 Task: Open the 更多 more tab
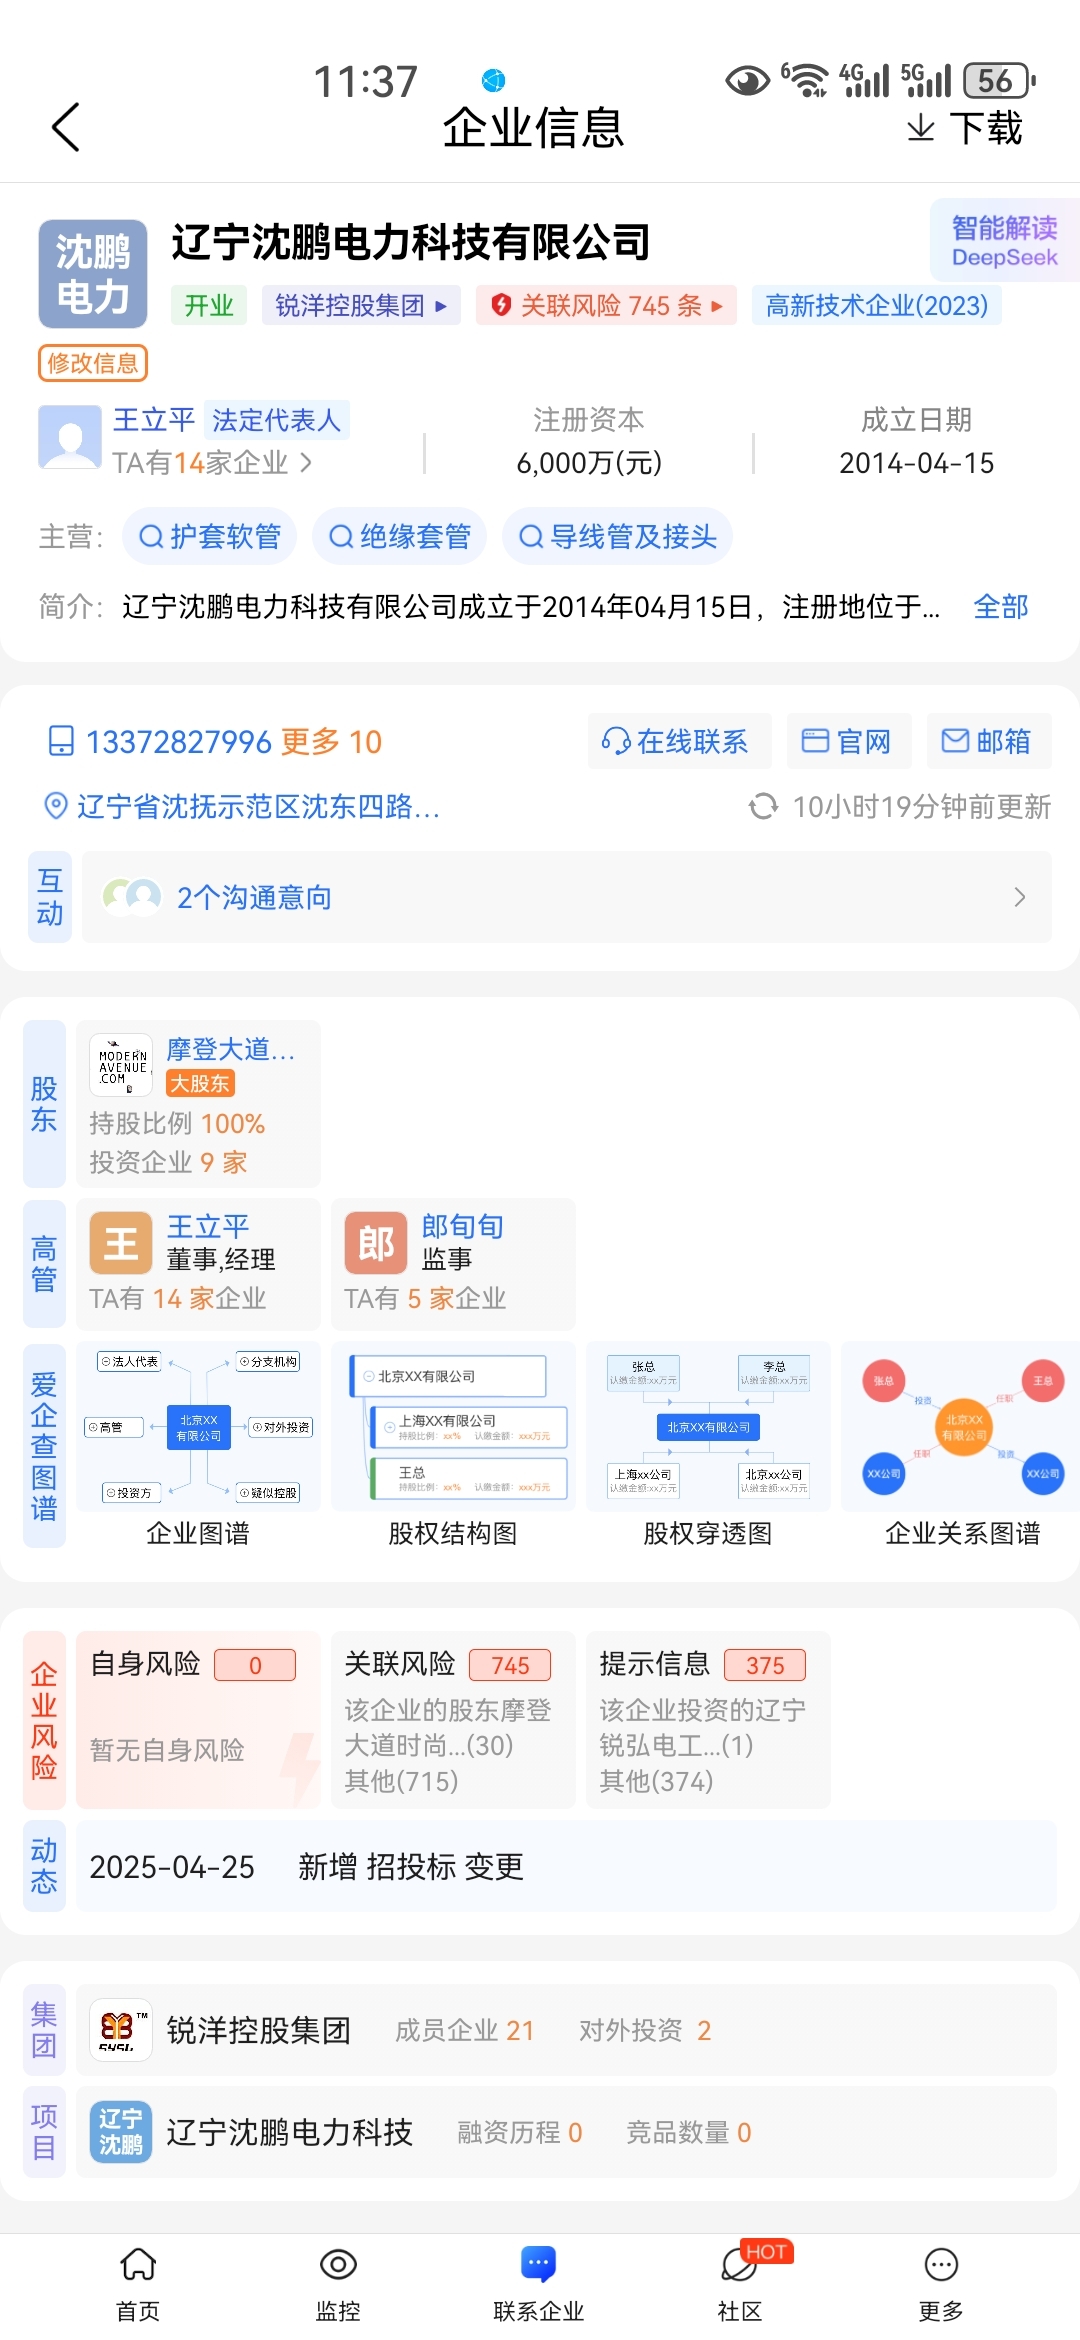point(941,2285)
